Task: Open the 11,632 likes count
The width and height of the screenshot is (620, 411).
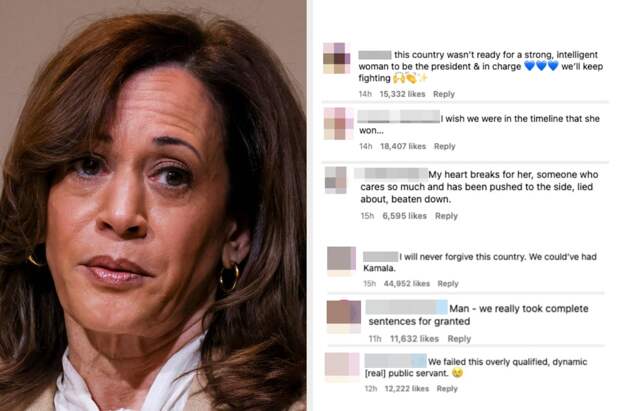Action: pyautogui.click(x=414, y=339)
